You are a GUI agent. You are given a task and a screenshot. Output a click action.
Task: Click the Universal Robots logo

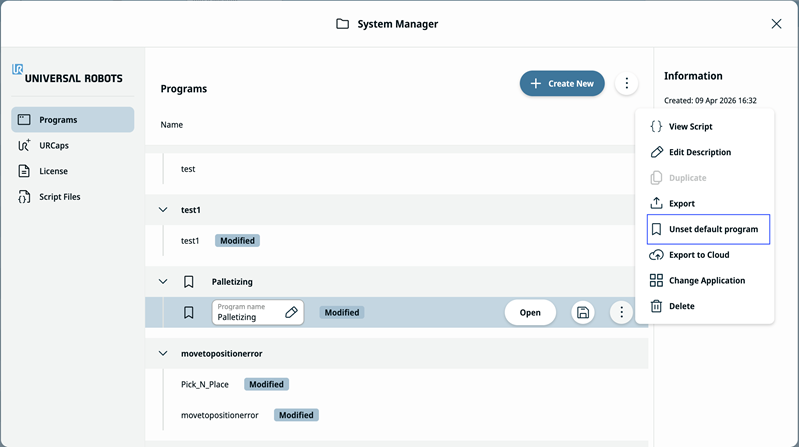(67, 74)
